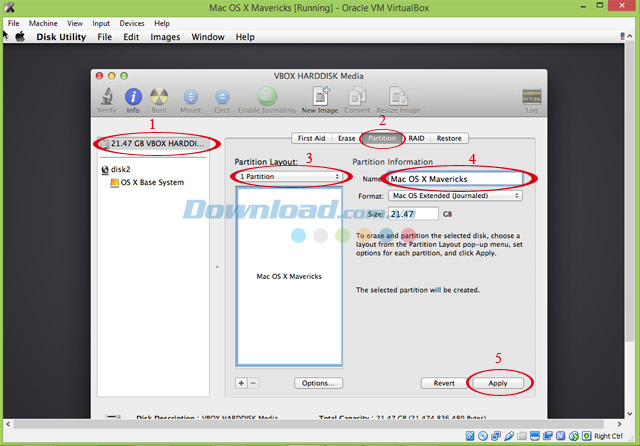Image resolution: width=640 pixels, height=446 pixels.
Task: Click the horizontal scrollbar left arrow
Action: tap(8, 424)
